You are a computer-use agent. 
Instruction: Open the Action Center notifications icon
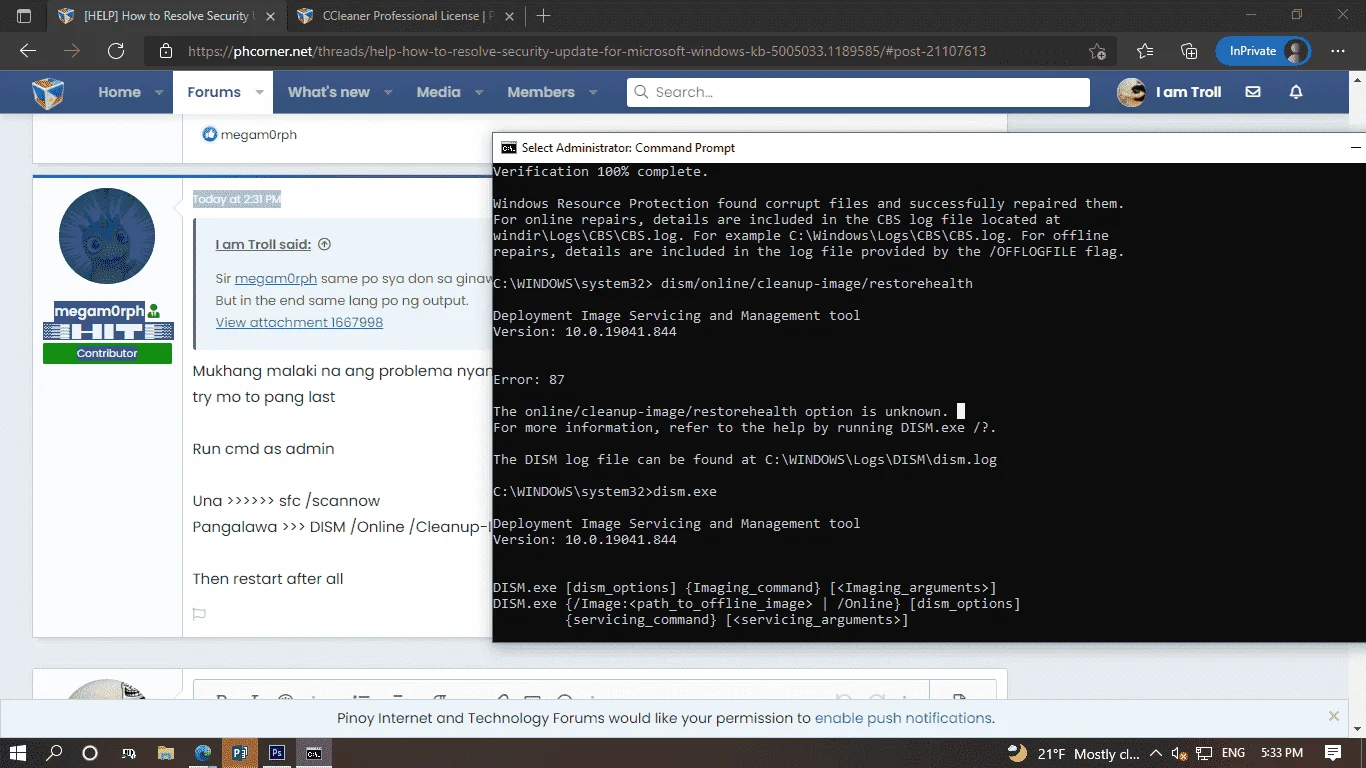click(1333, 753)
